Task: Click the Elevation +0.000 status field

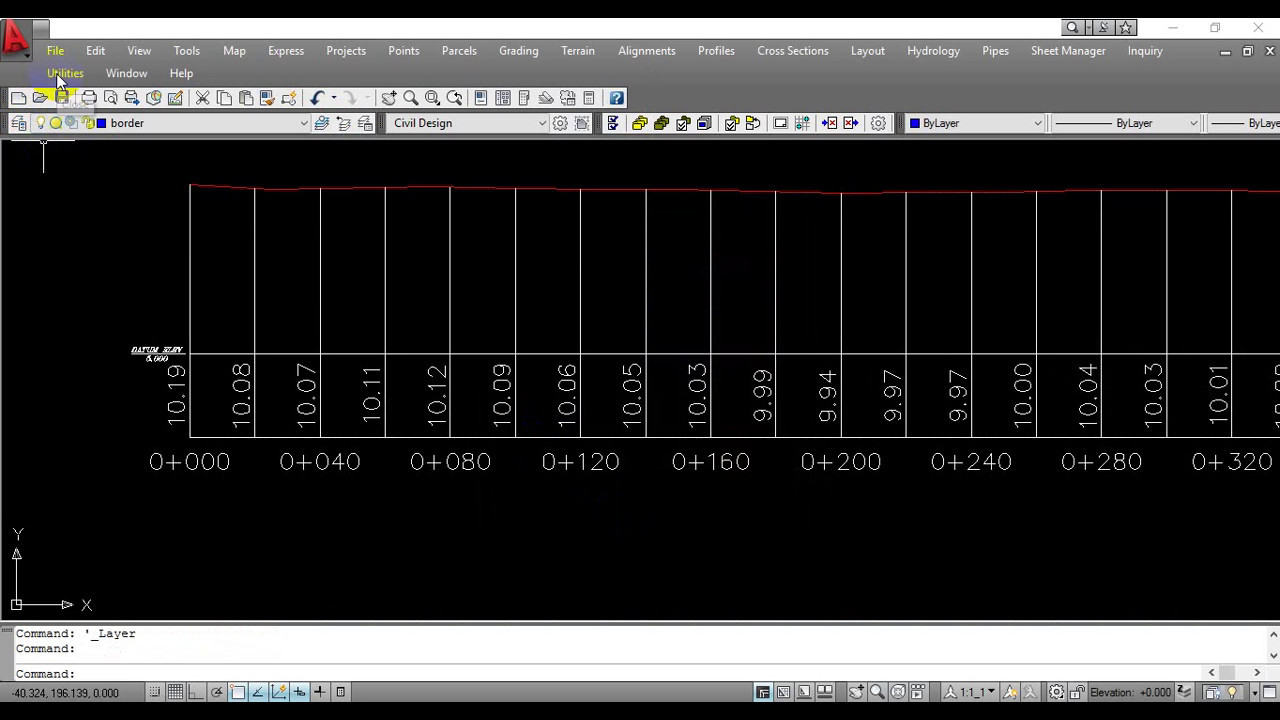Action: [1131, 692]
